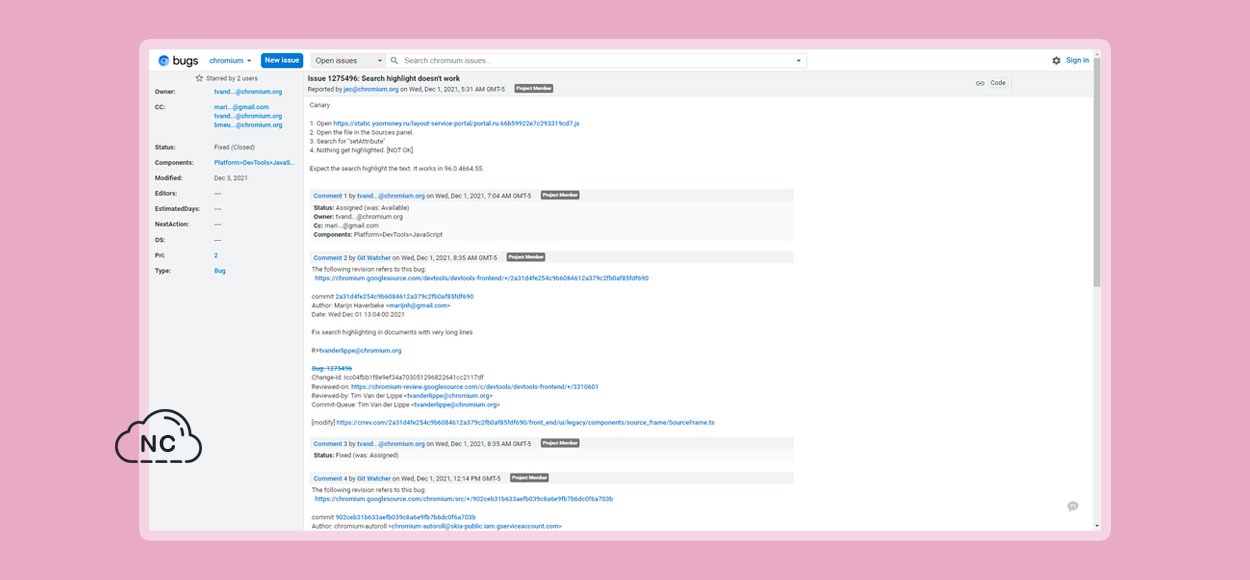
Task: Click struck-through Bug: 1275496 link
Action: tap(332, 368)
